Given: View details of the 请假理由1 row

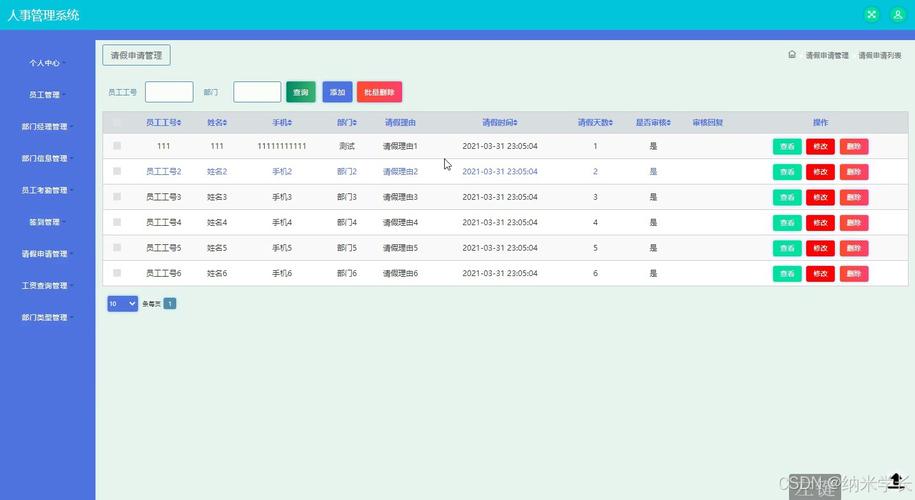Looking at the screenshot, I should 787,146.
